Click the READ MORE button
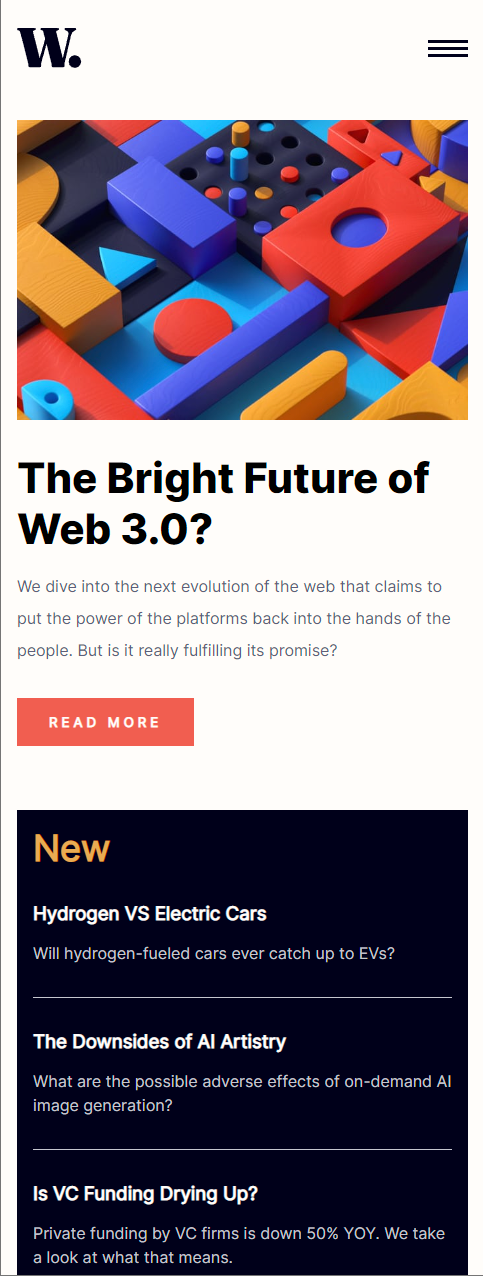 click(x=105, y=722)
